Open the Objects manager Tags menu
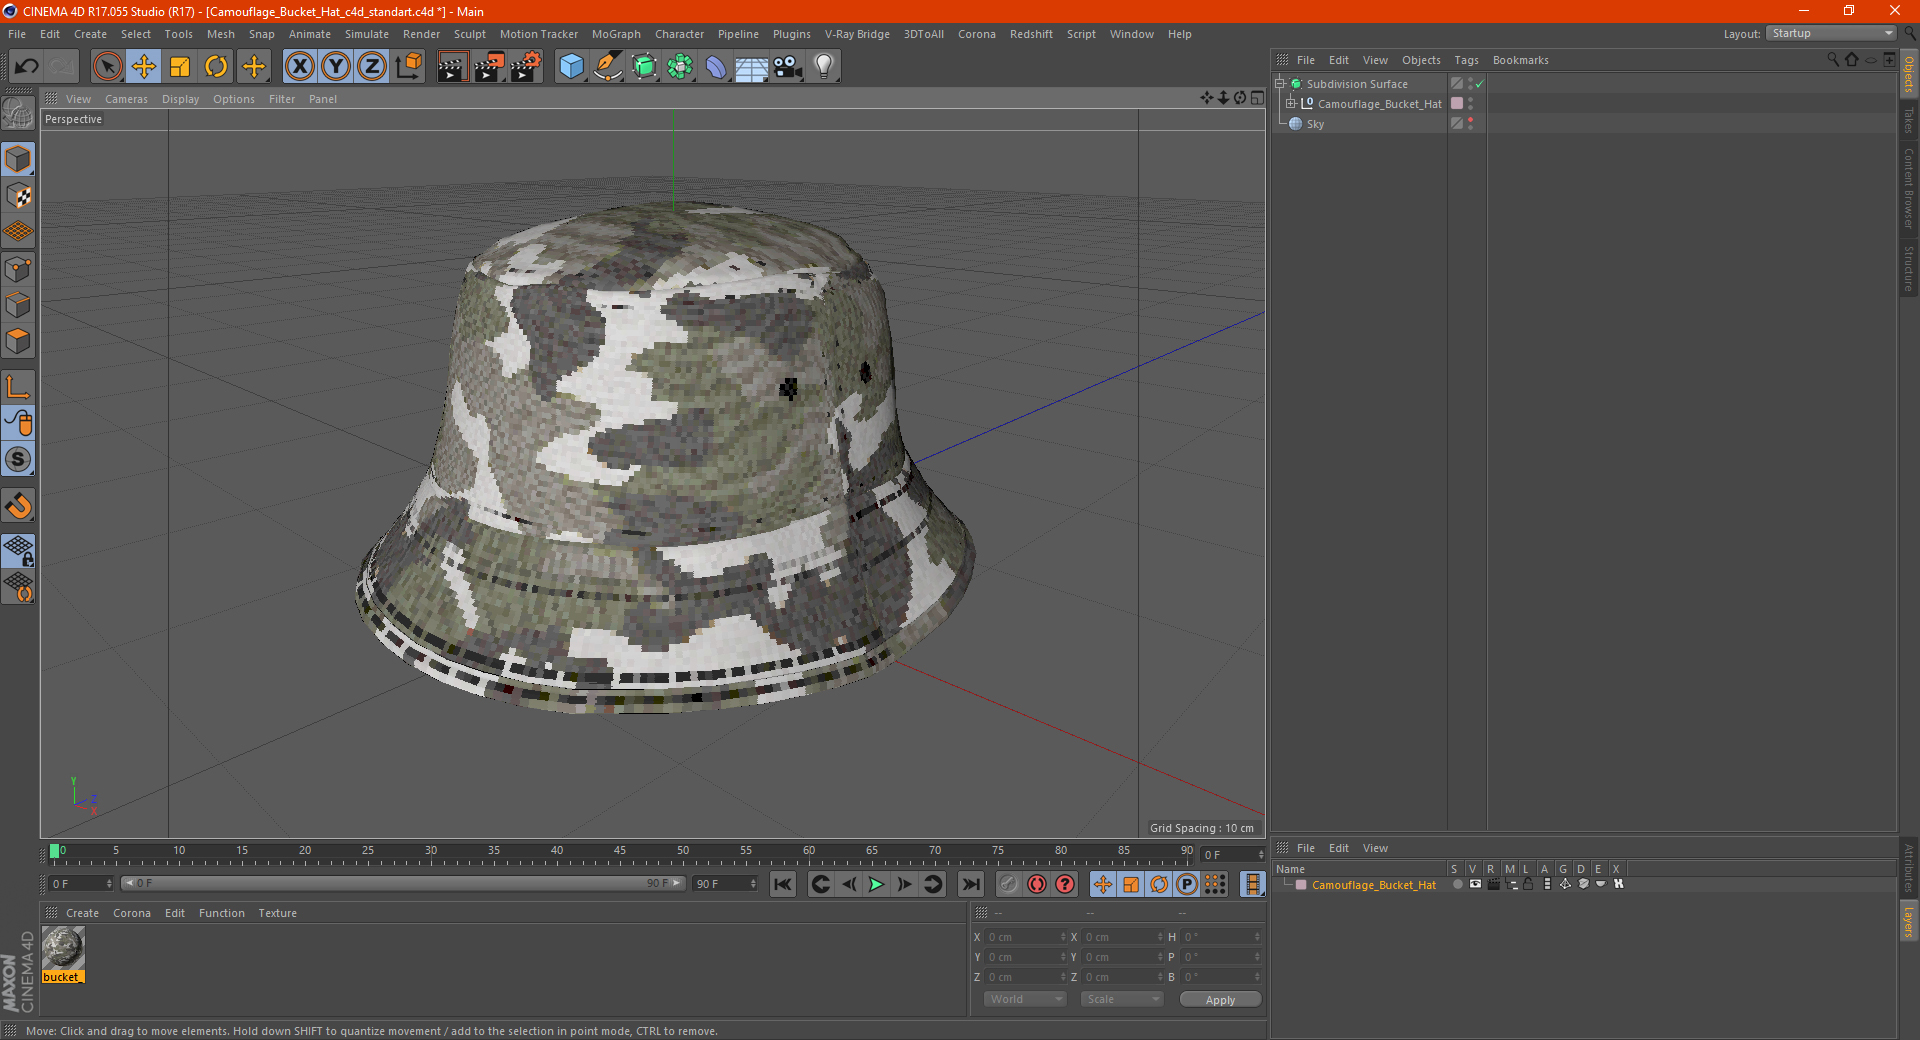The width and height of the screenshot is (1920, 1040). [1466, 60]
